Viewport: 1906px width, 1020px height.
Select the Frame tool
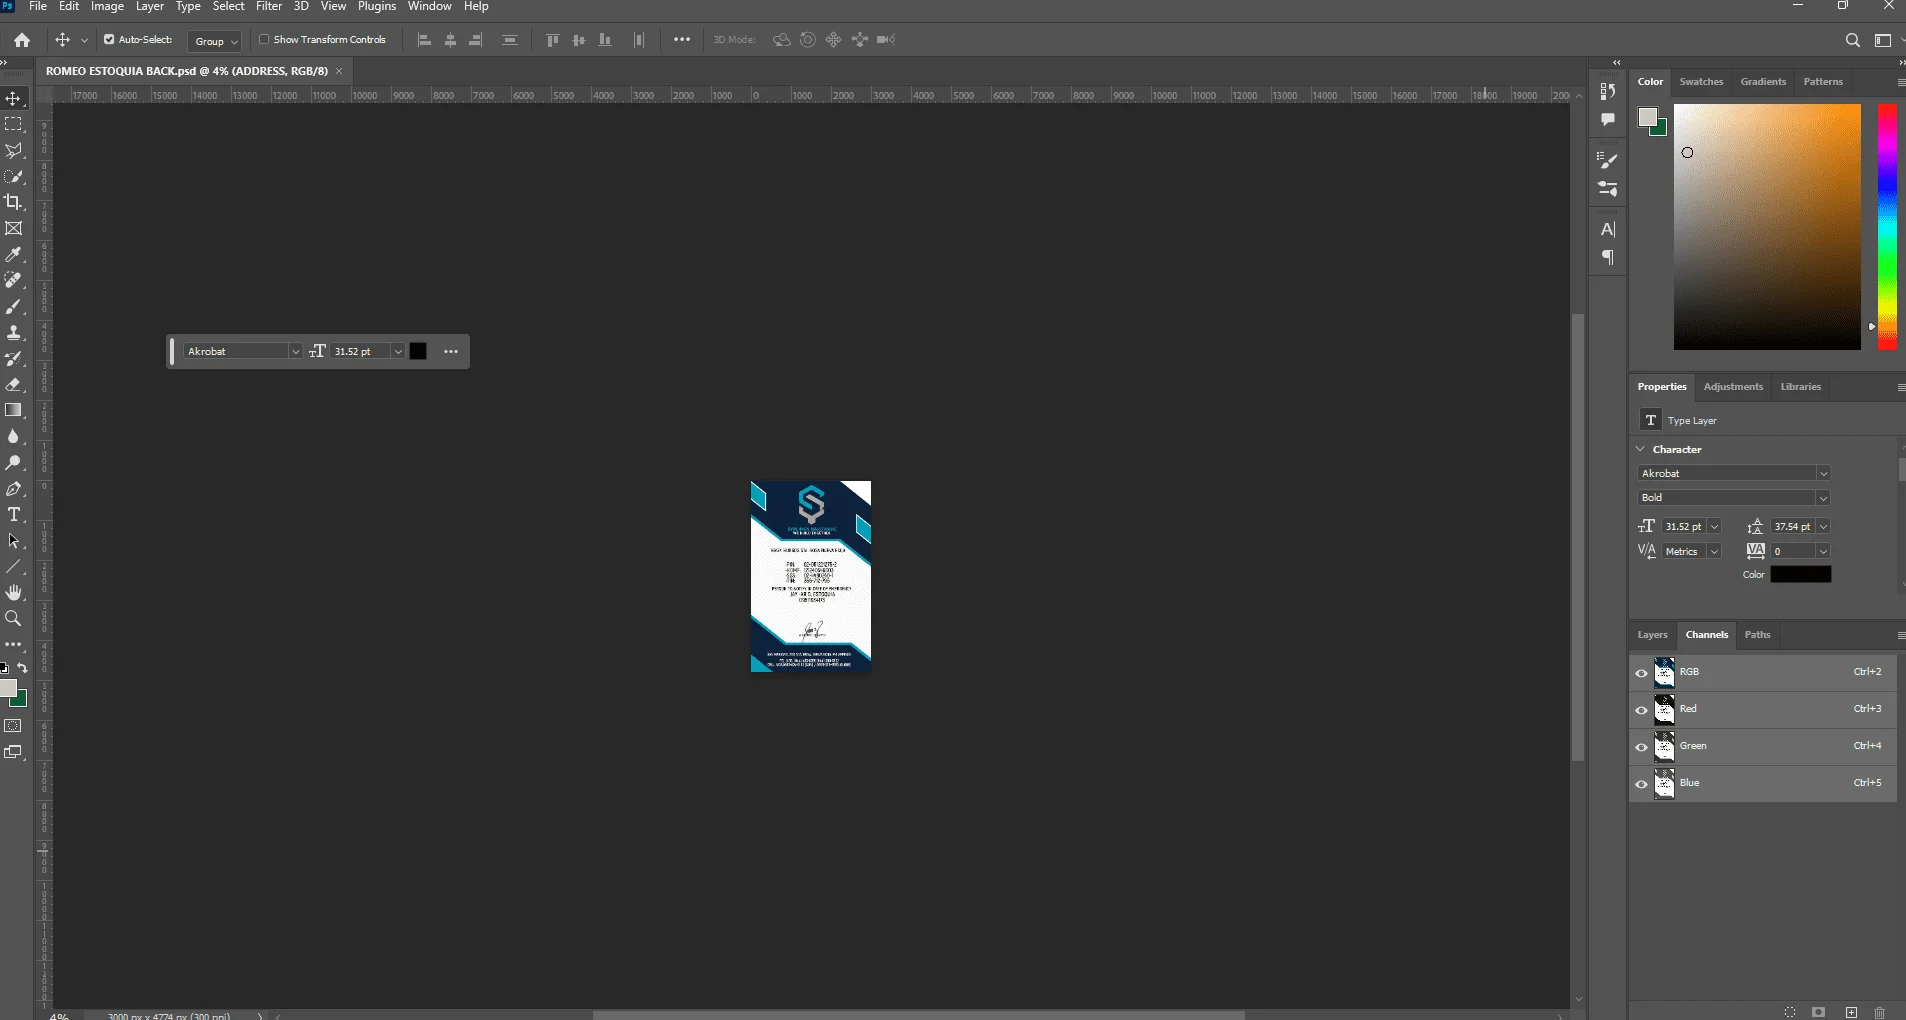14,228
